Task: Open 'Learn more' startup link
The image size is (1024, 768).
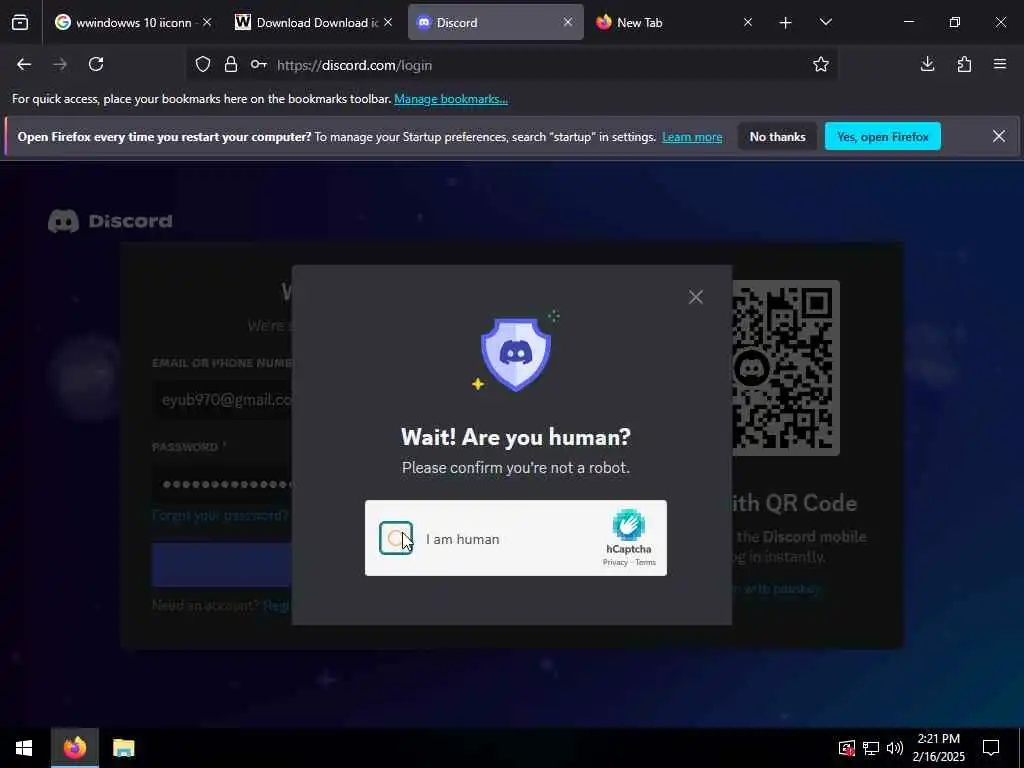Action: [692, 137]
